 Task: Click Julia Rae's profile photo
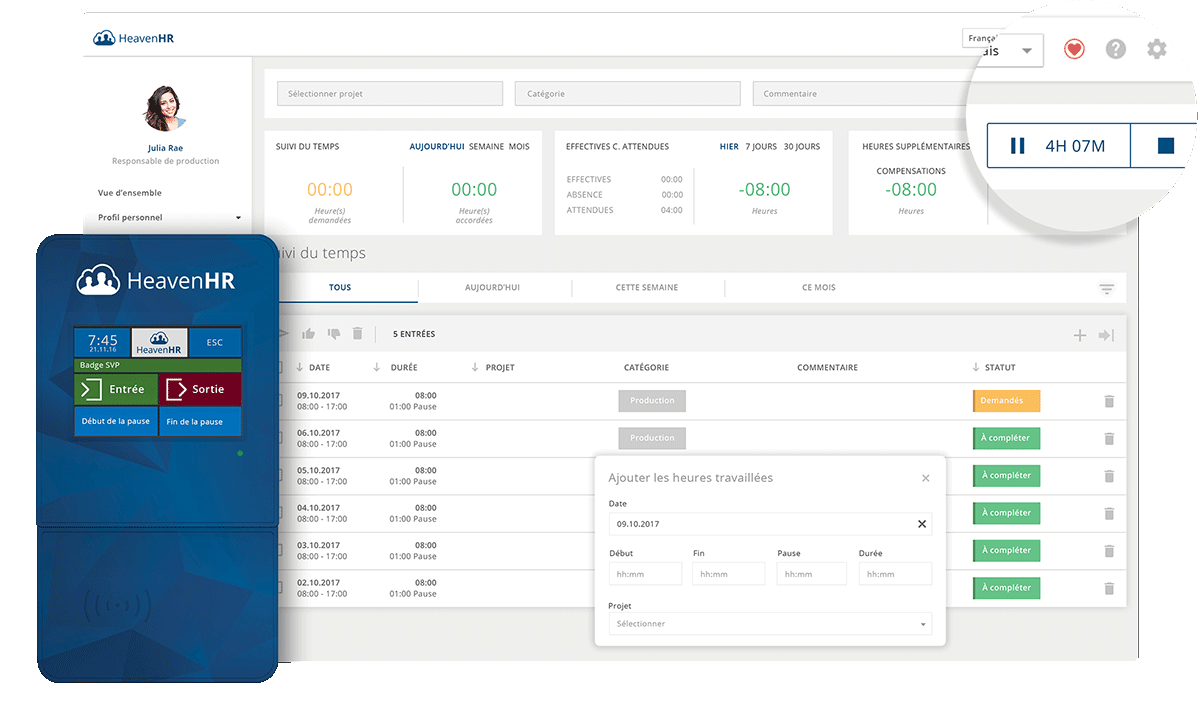click(166, 108)
